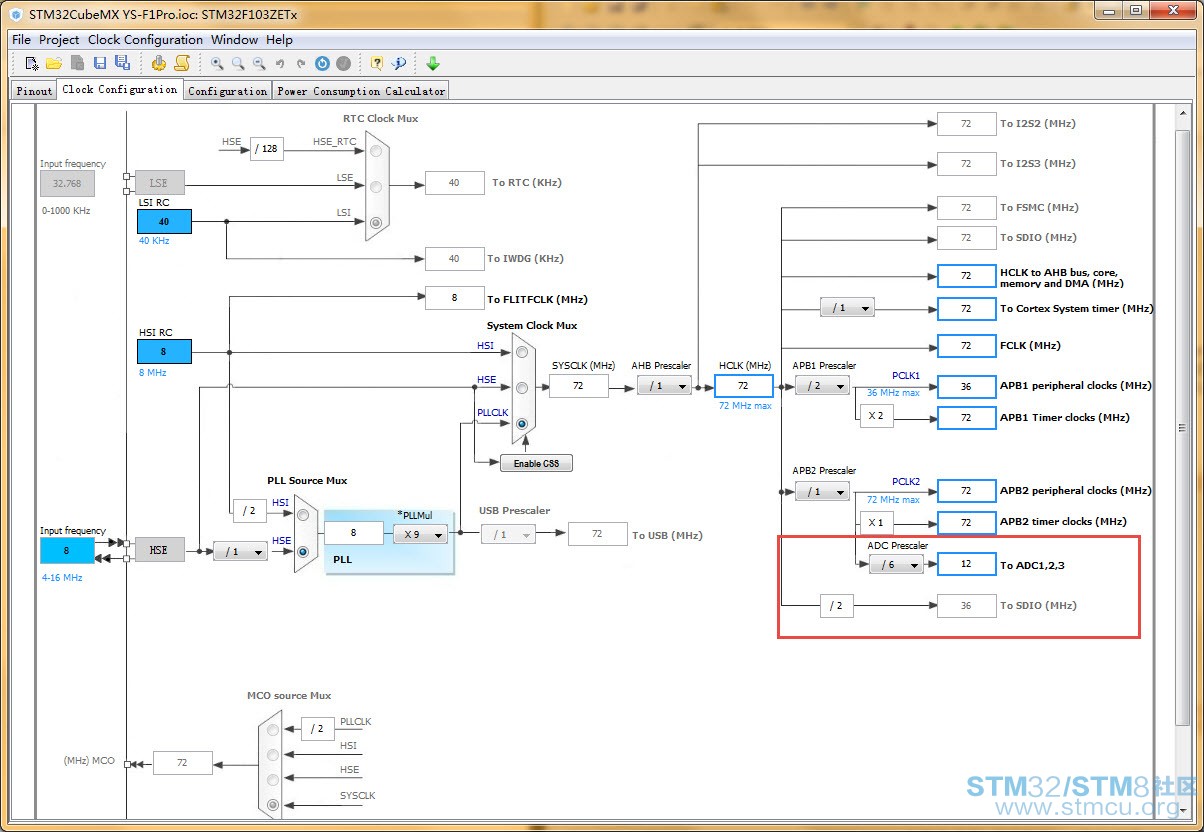1204x832 pixels.
Task: Open the Cortex System timer divider dropdown
Action: [847, 308]
